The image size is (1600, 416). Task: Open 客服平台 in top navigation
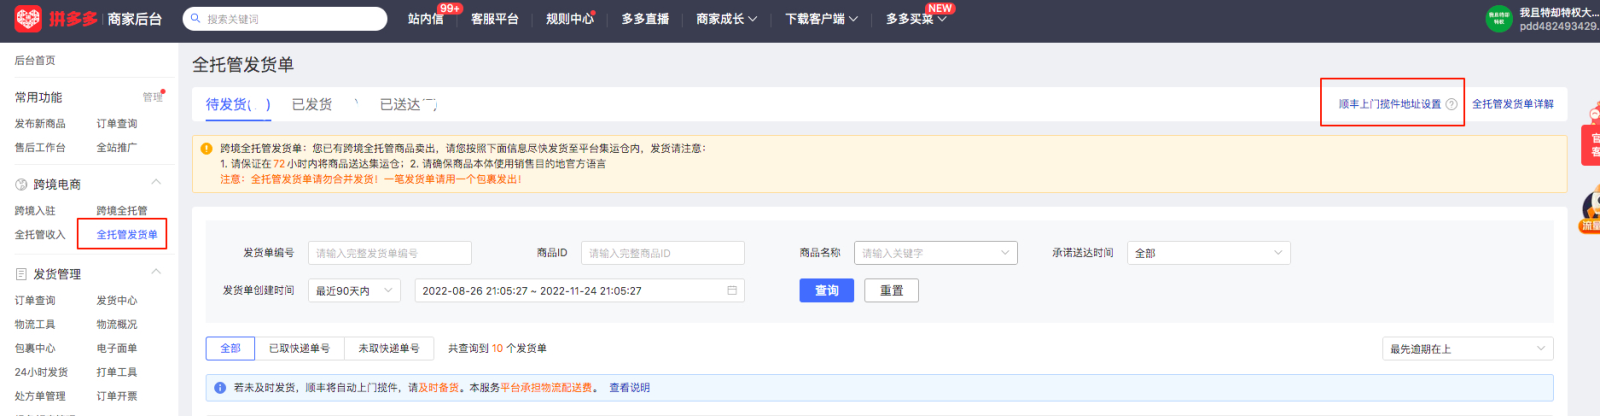click(x=495, y=19)
